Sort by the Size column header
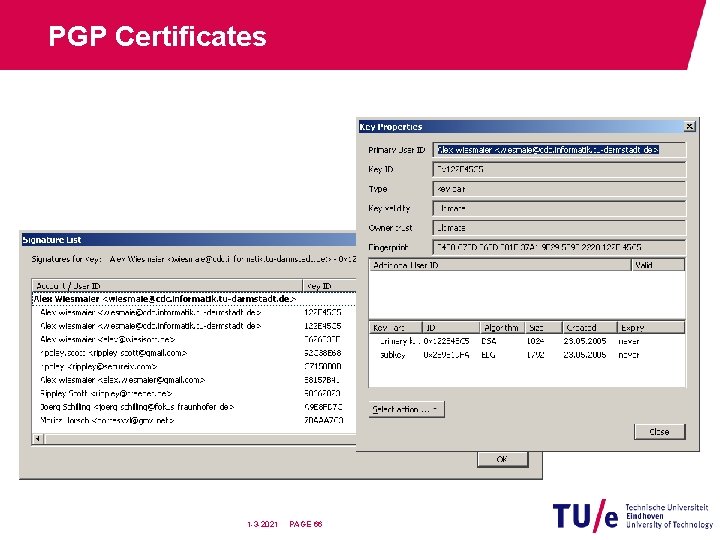 pyautogui.click(x=544, y=328)
